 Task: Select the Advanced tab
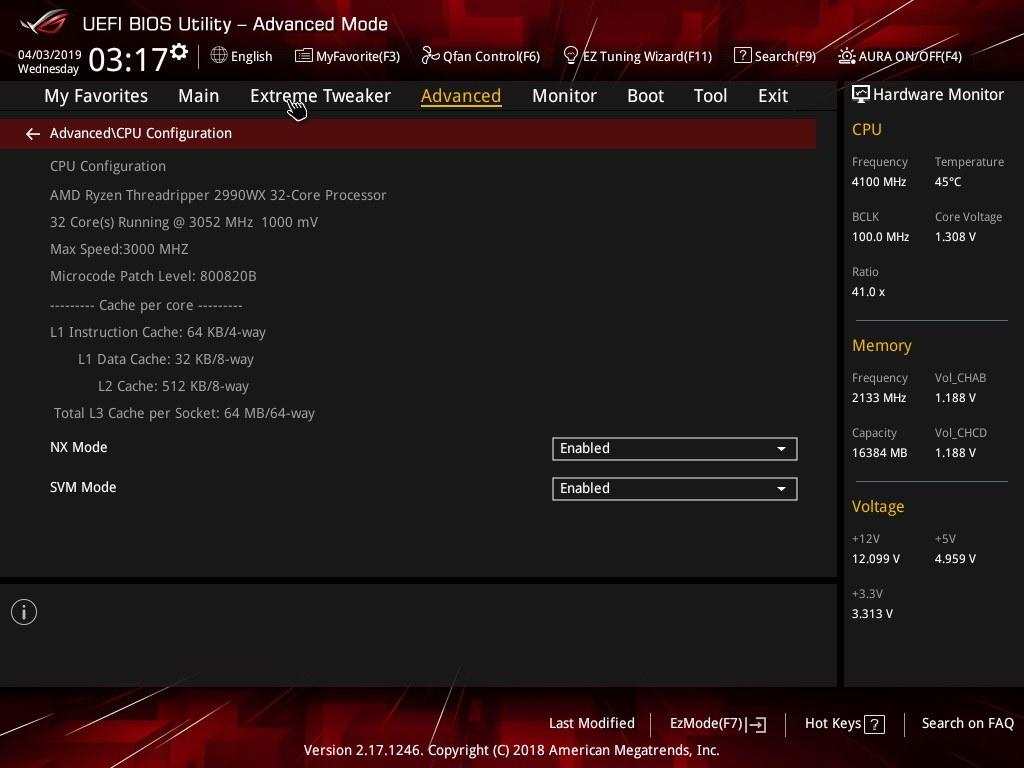pyautogui.click(x=461, y=96)
